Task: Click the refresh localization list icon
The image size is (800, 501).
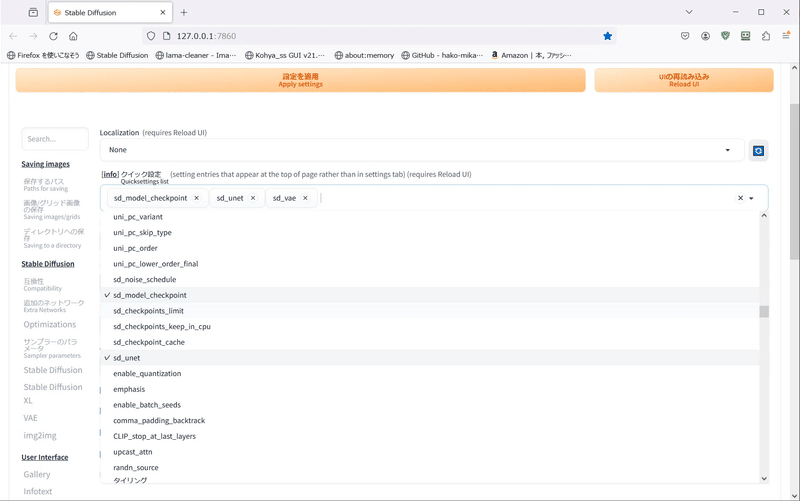Action: pyautogui.click(x=758, y=151)
